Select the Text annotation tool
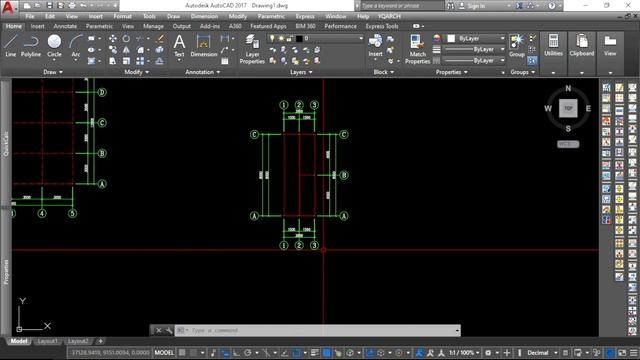This screenshot has width=640, height=360. coord(179,46)
